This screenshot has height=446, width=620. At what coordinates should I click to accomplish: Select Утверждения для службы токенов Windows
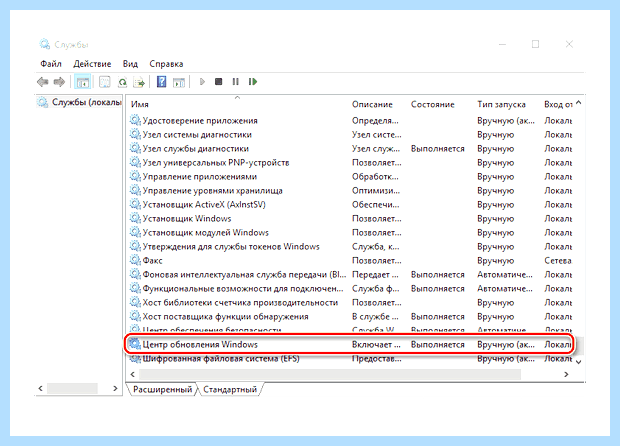231,246
